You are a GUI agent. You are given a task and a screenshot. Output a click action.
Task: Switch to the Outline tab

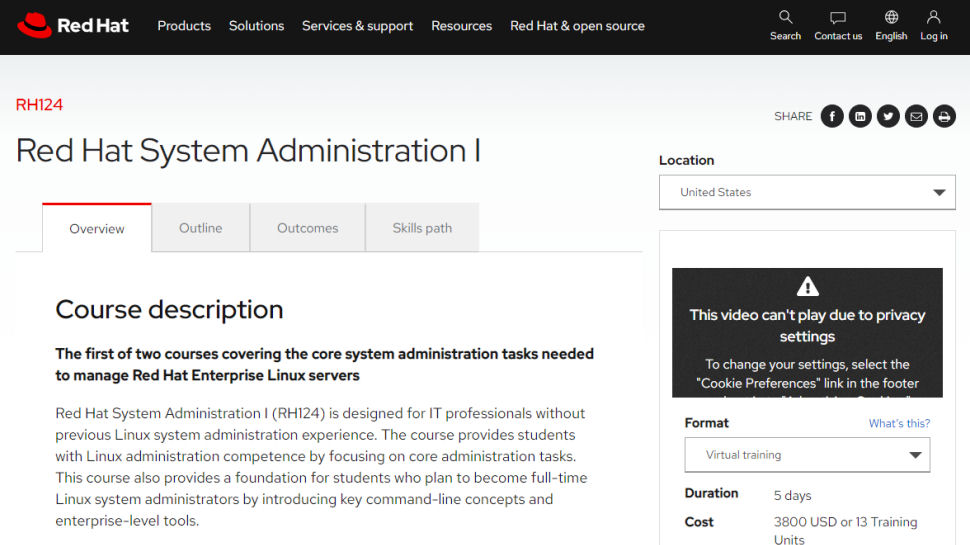click(200, 228)
